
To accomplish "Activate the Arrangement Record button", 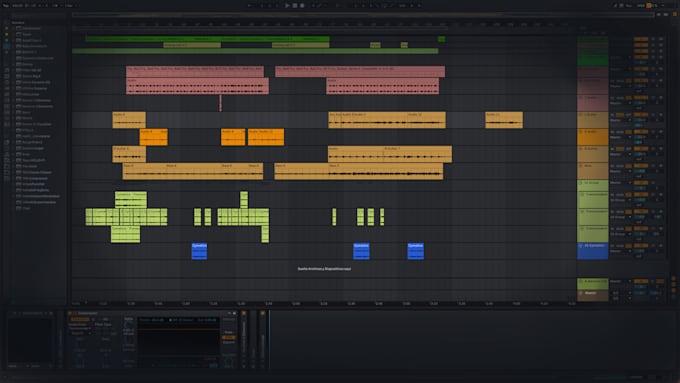I will pyautogui.click(x=302, y=6).
